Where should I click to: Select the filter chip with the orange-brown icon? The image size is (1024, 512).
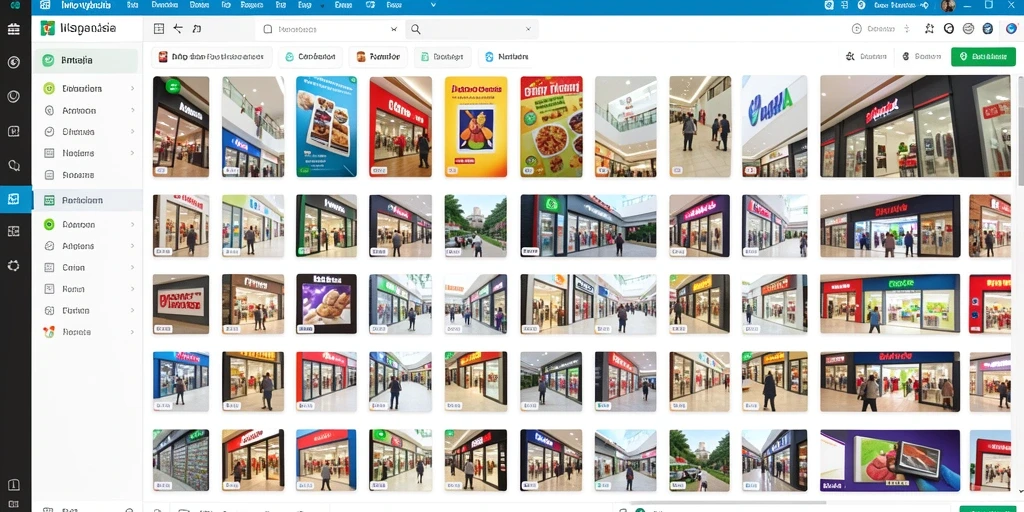coord(378,57)
